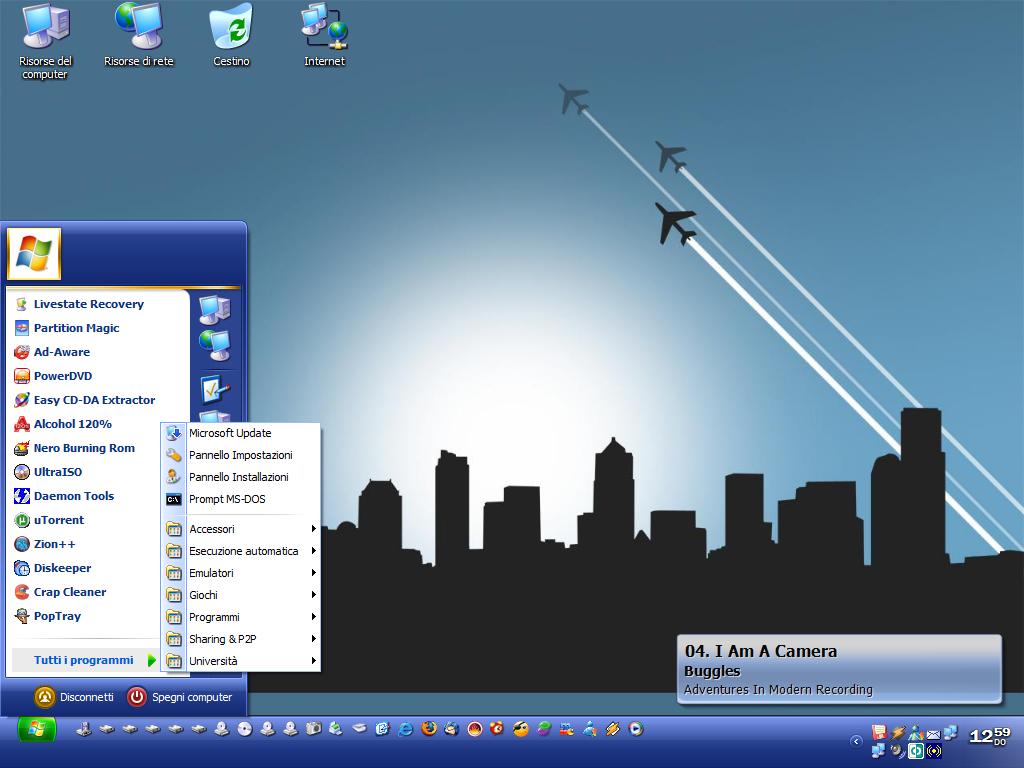Click the network globe icon in Start menu right column

tap(215, 344)
